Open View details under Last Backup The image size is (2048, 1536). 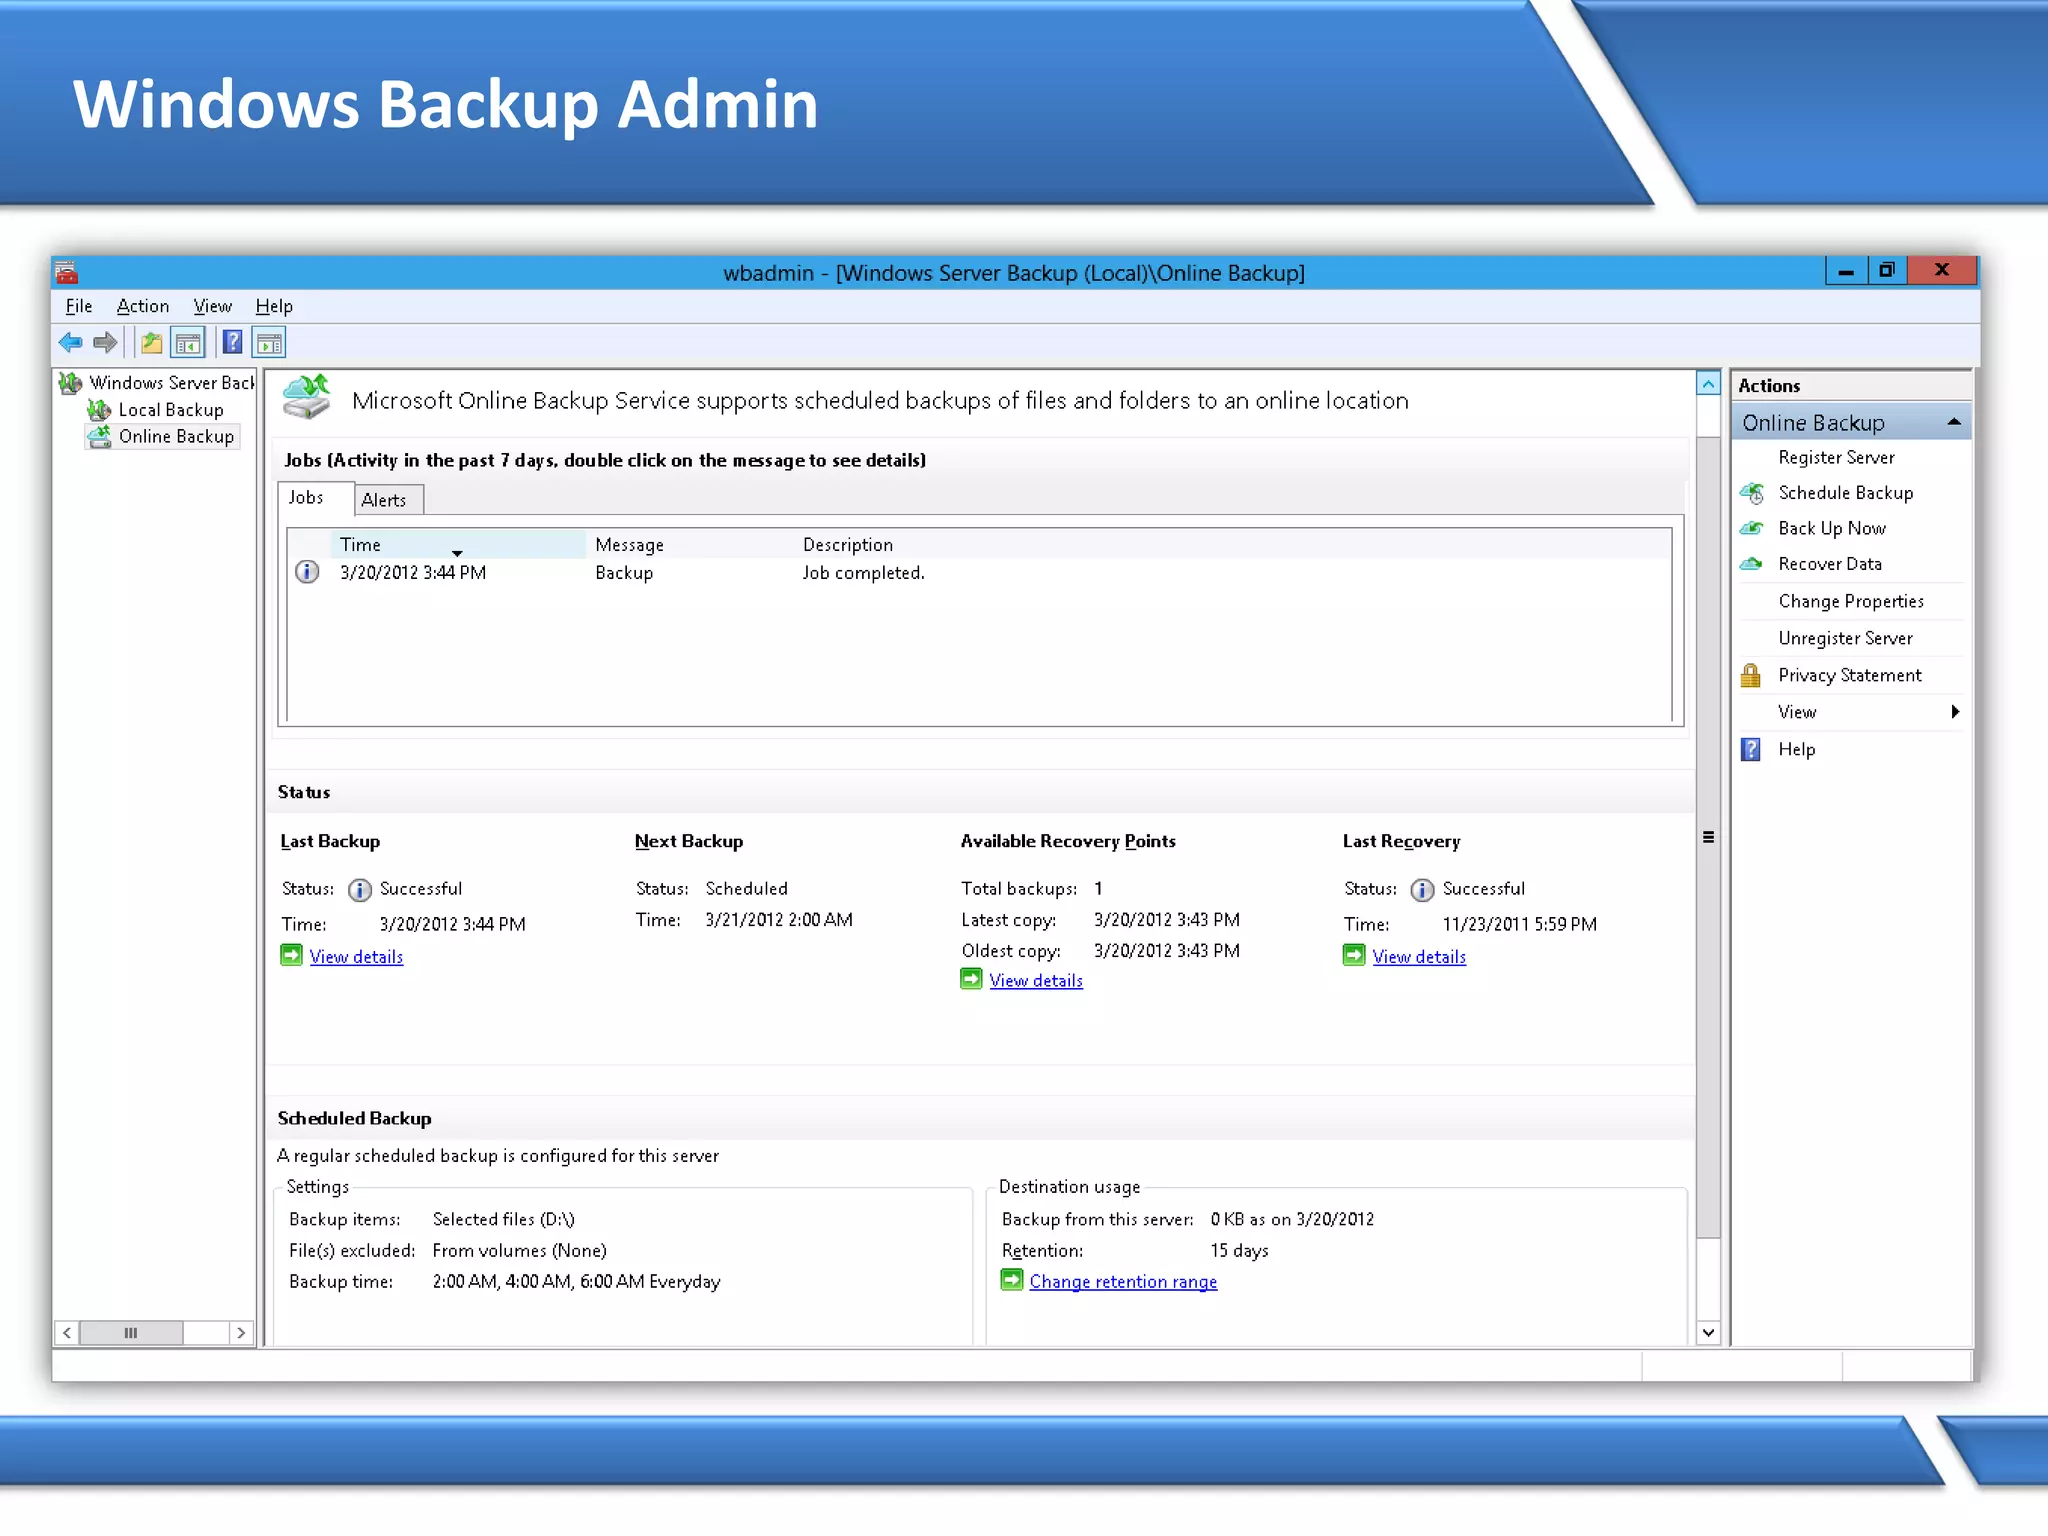pyautogui.click(x=356, y=957)
